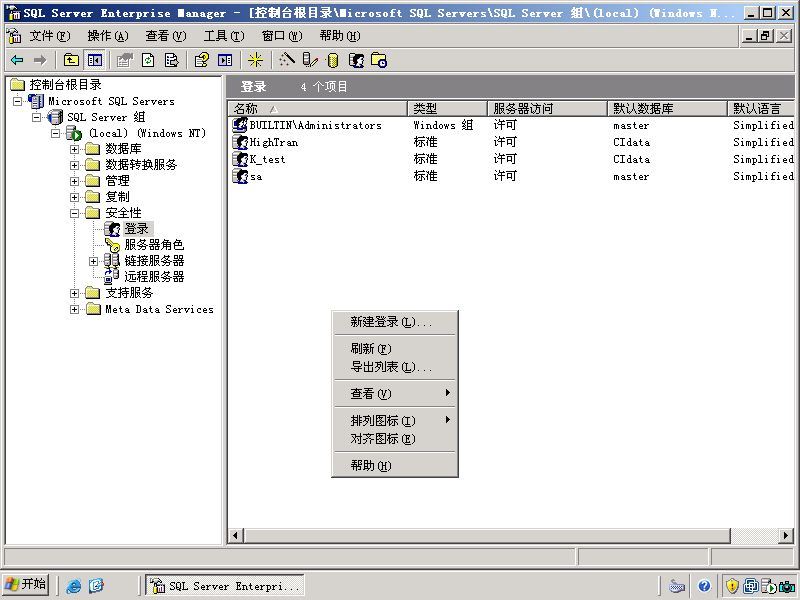Click the Show/Hide action pane icon
Image resolution: width=800 pixels, height=600 pixels.
[225, 60]
